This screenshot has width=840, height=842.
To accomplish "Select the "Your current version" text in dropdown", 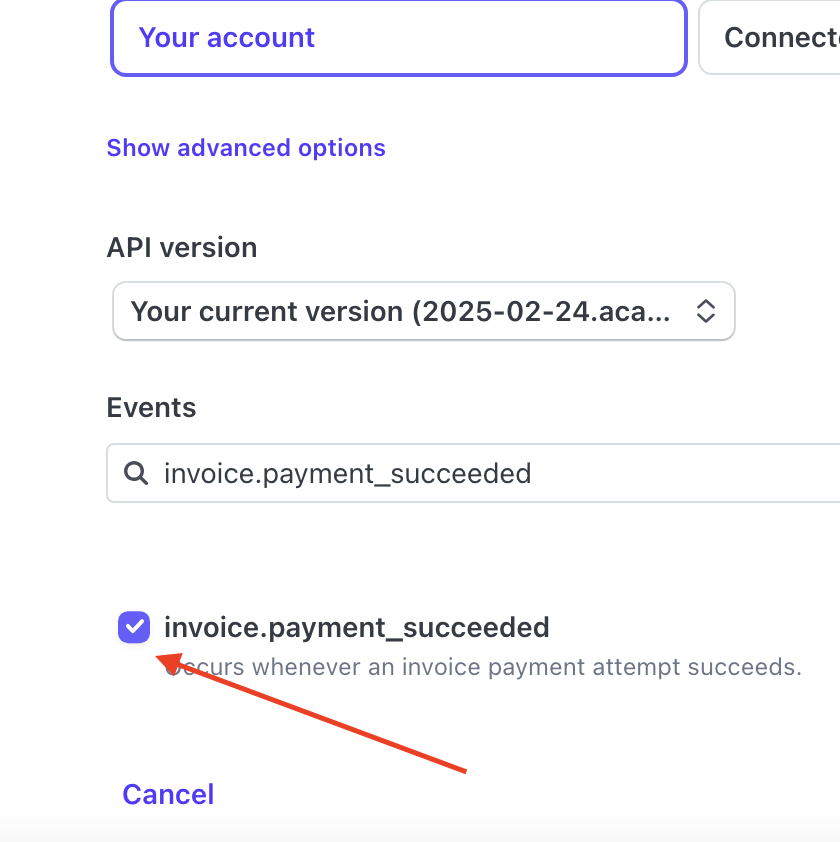I will pos(400,311).
